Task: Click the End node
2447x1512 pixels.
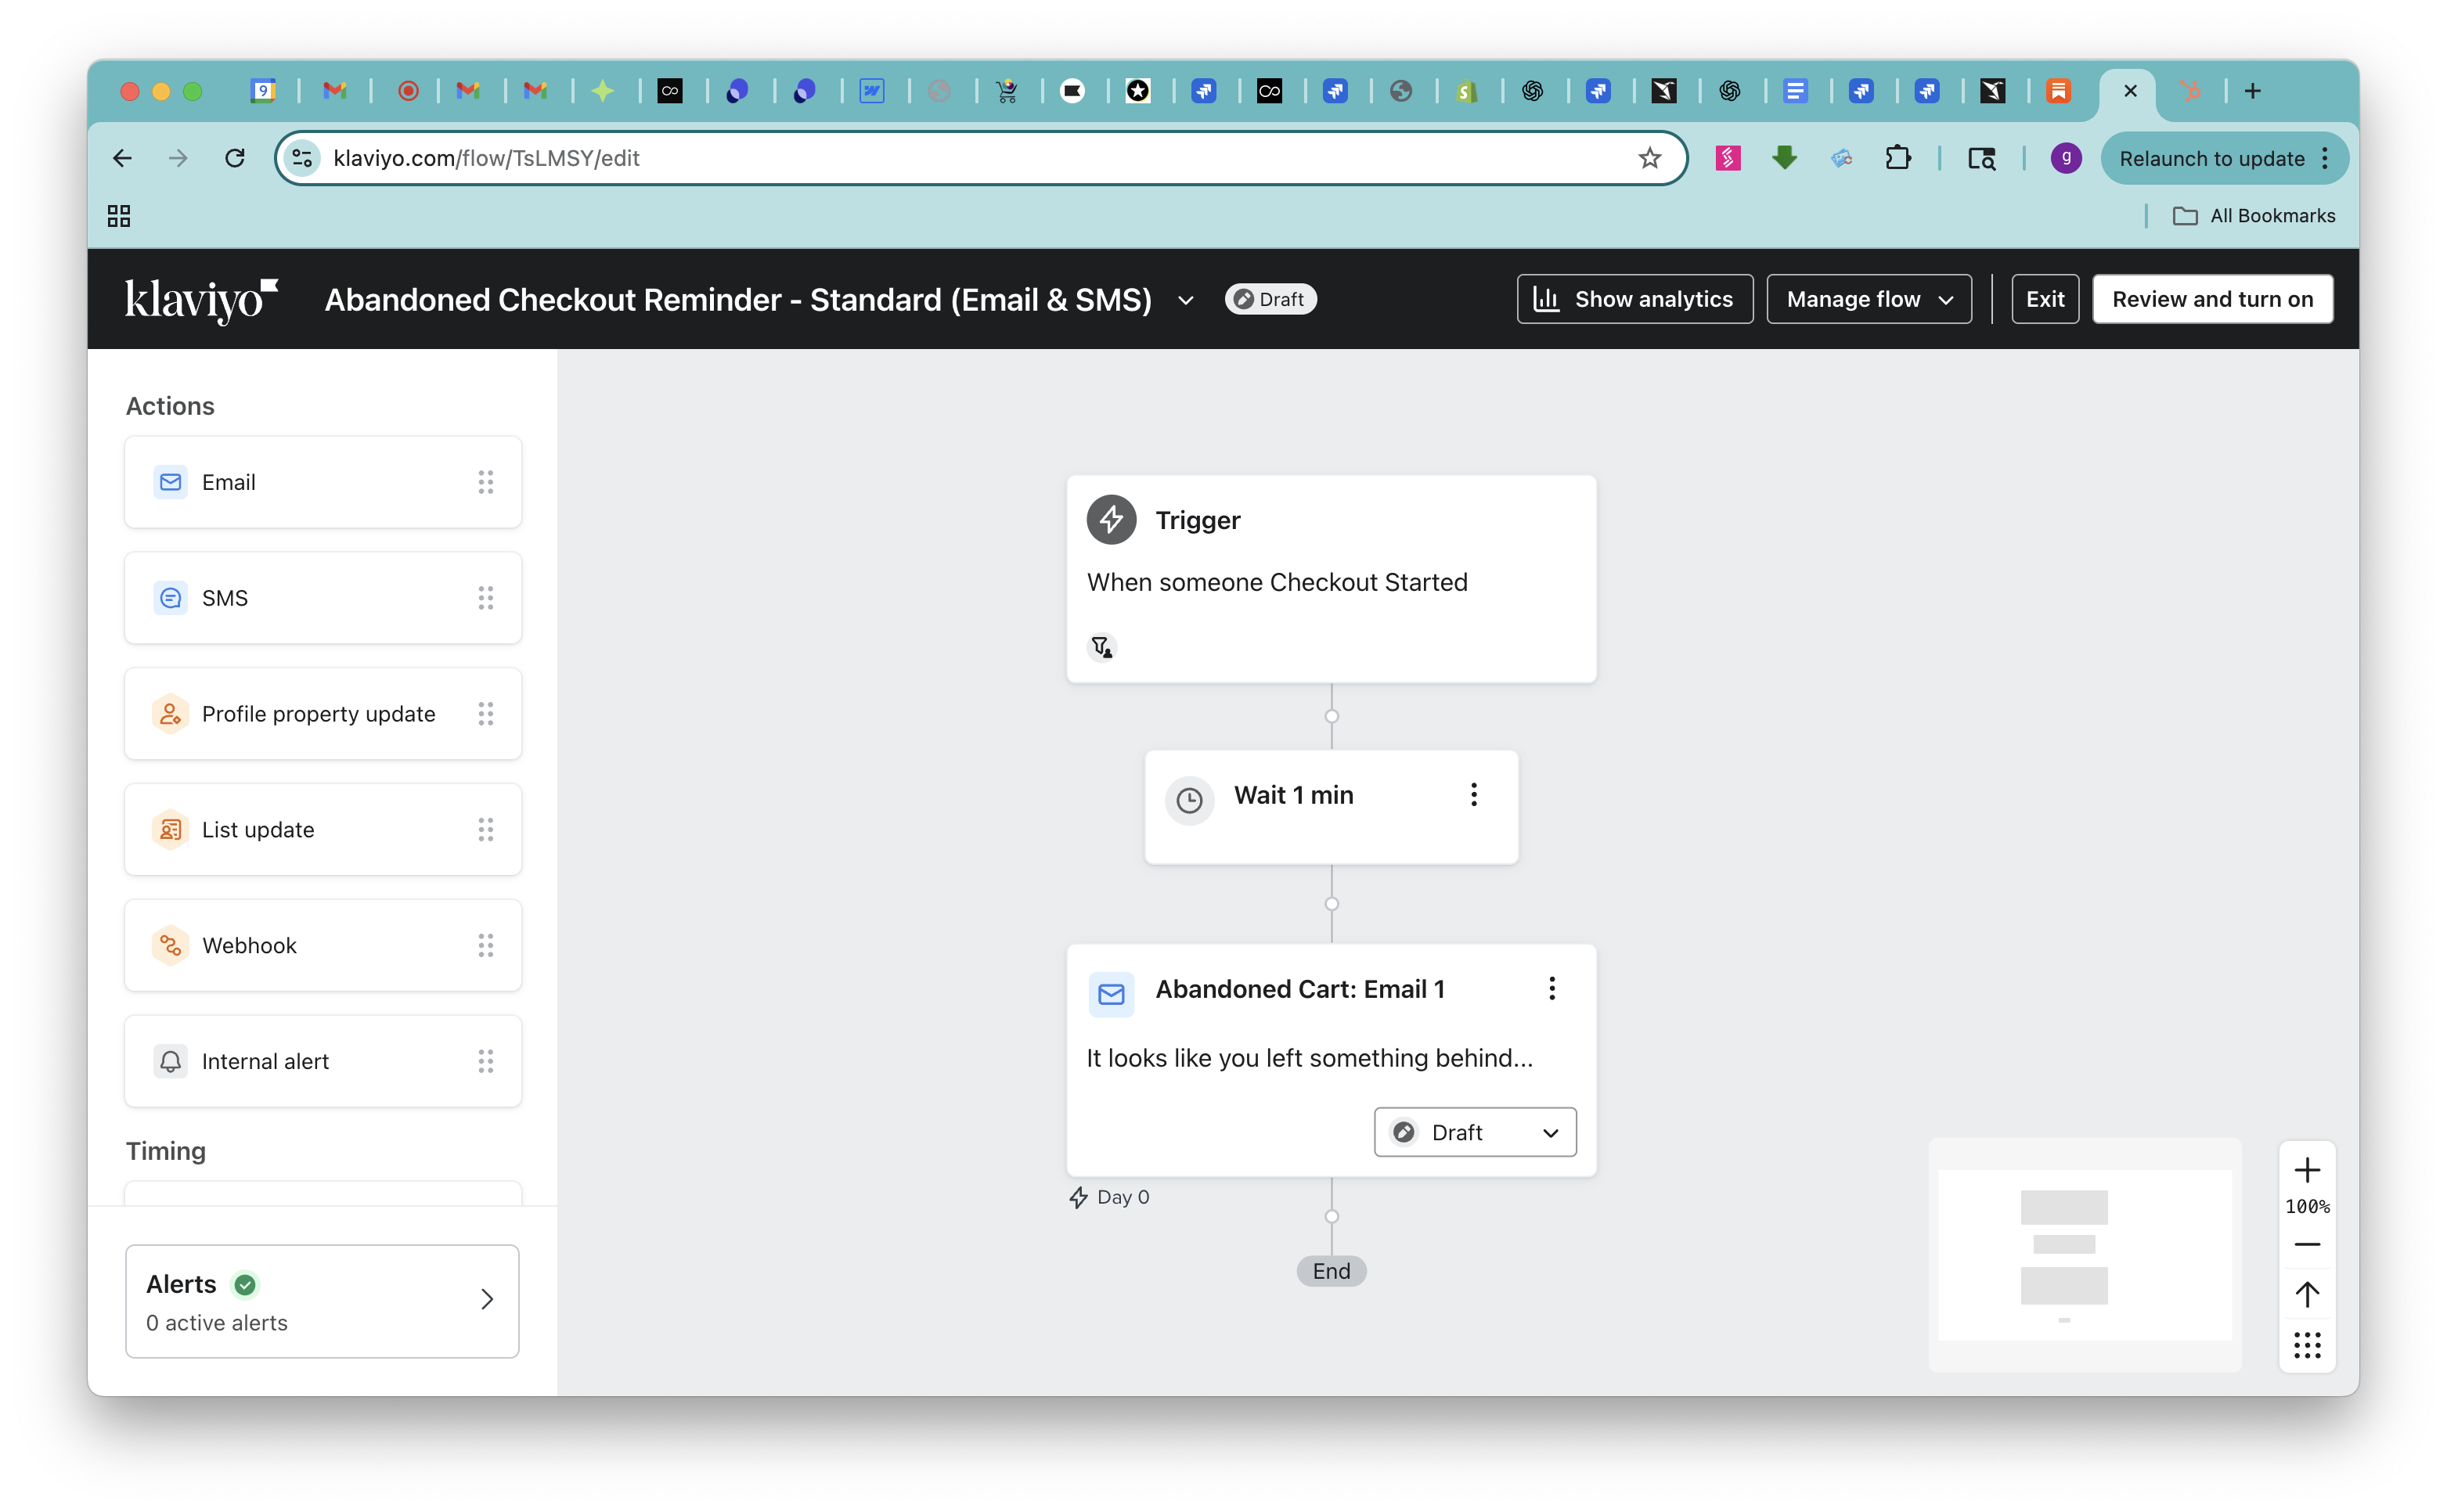Action: coord(1331,1271)
